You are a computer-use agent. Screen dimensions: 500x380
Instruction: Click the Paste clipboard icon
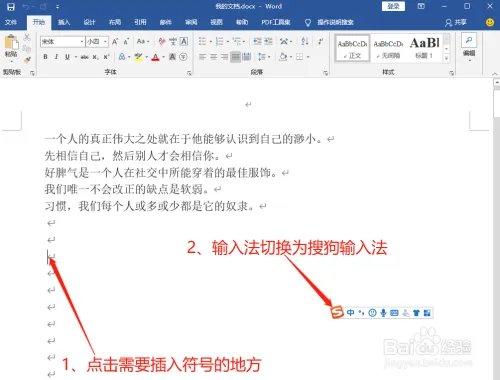(x=11, y=43)
